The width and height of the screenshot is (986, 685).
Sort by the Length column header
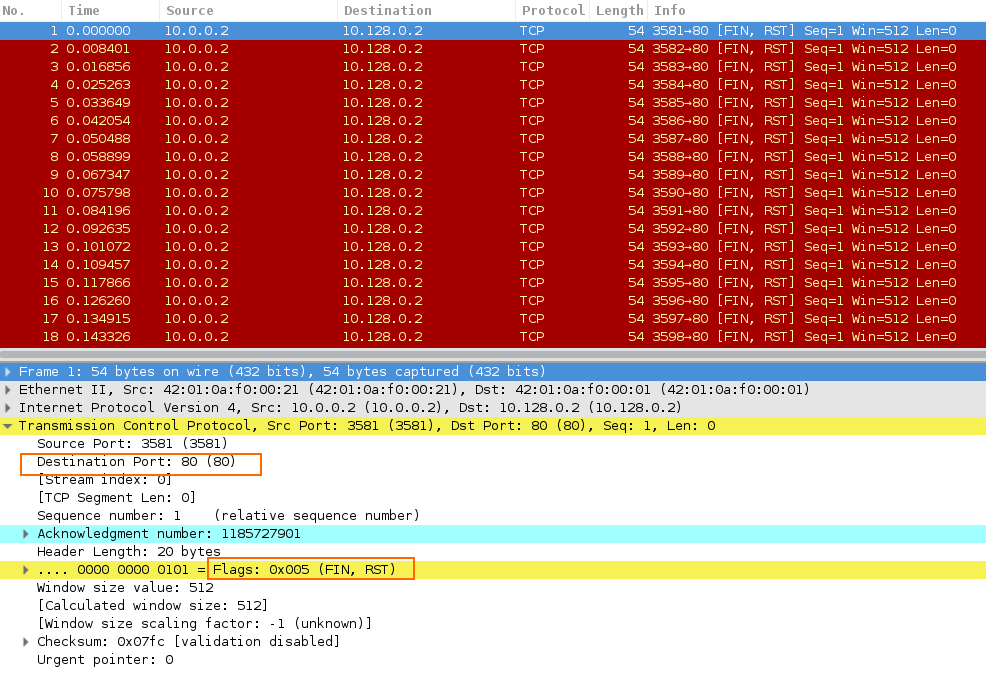(x=619, y=10)
